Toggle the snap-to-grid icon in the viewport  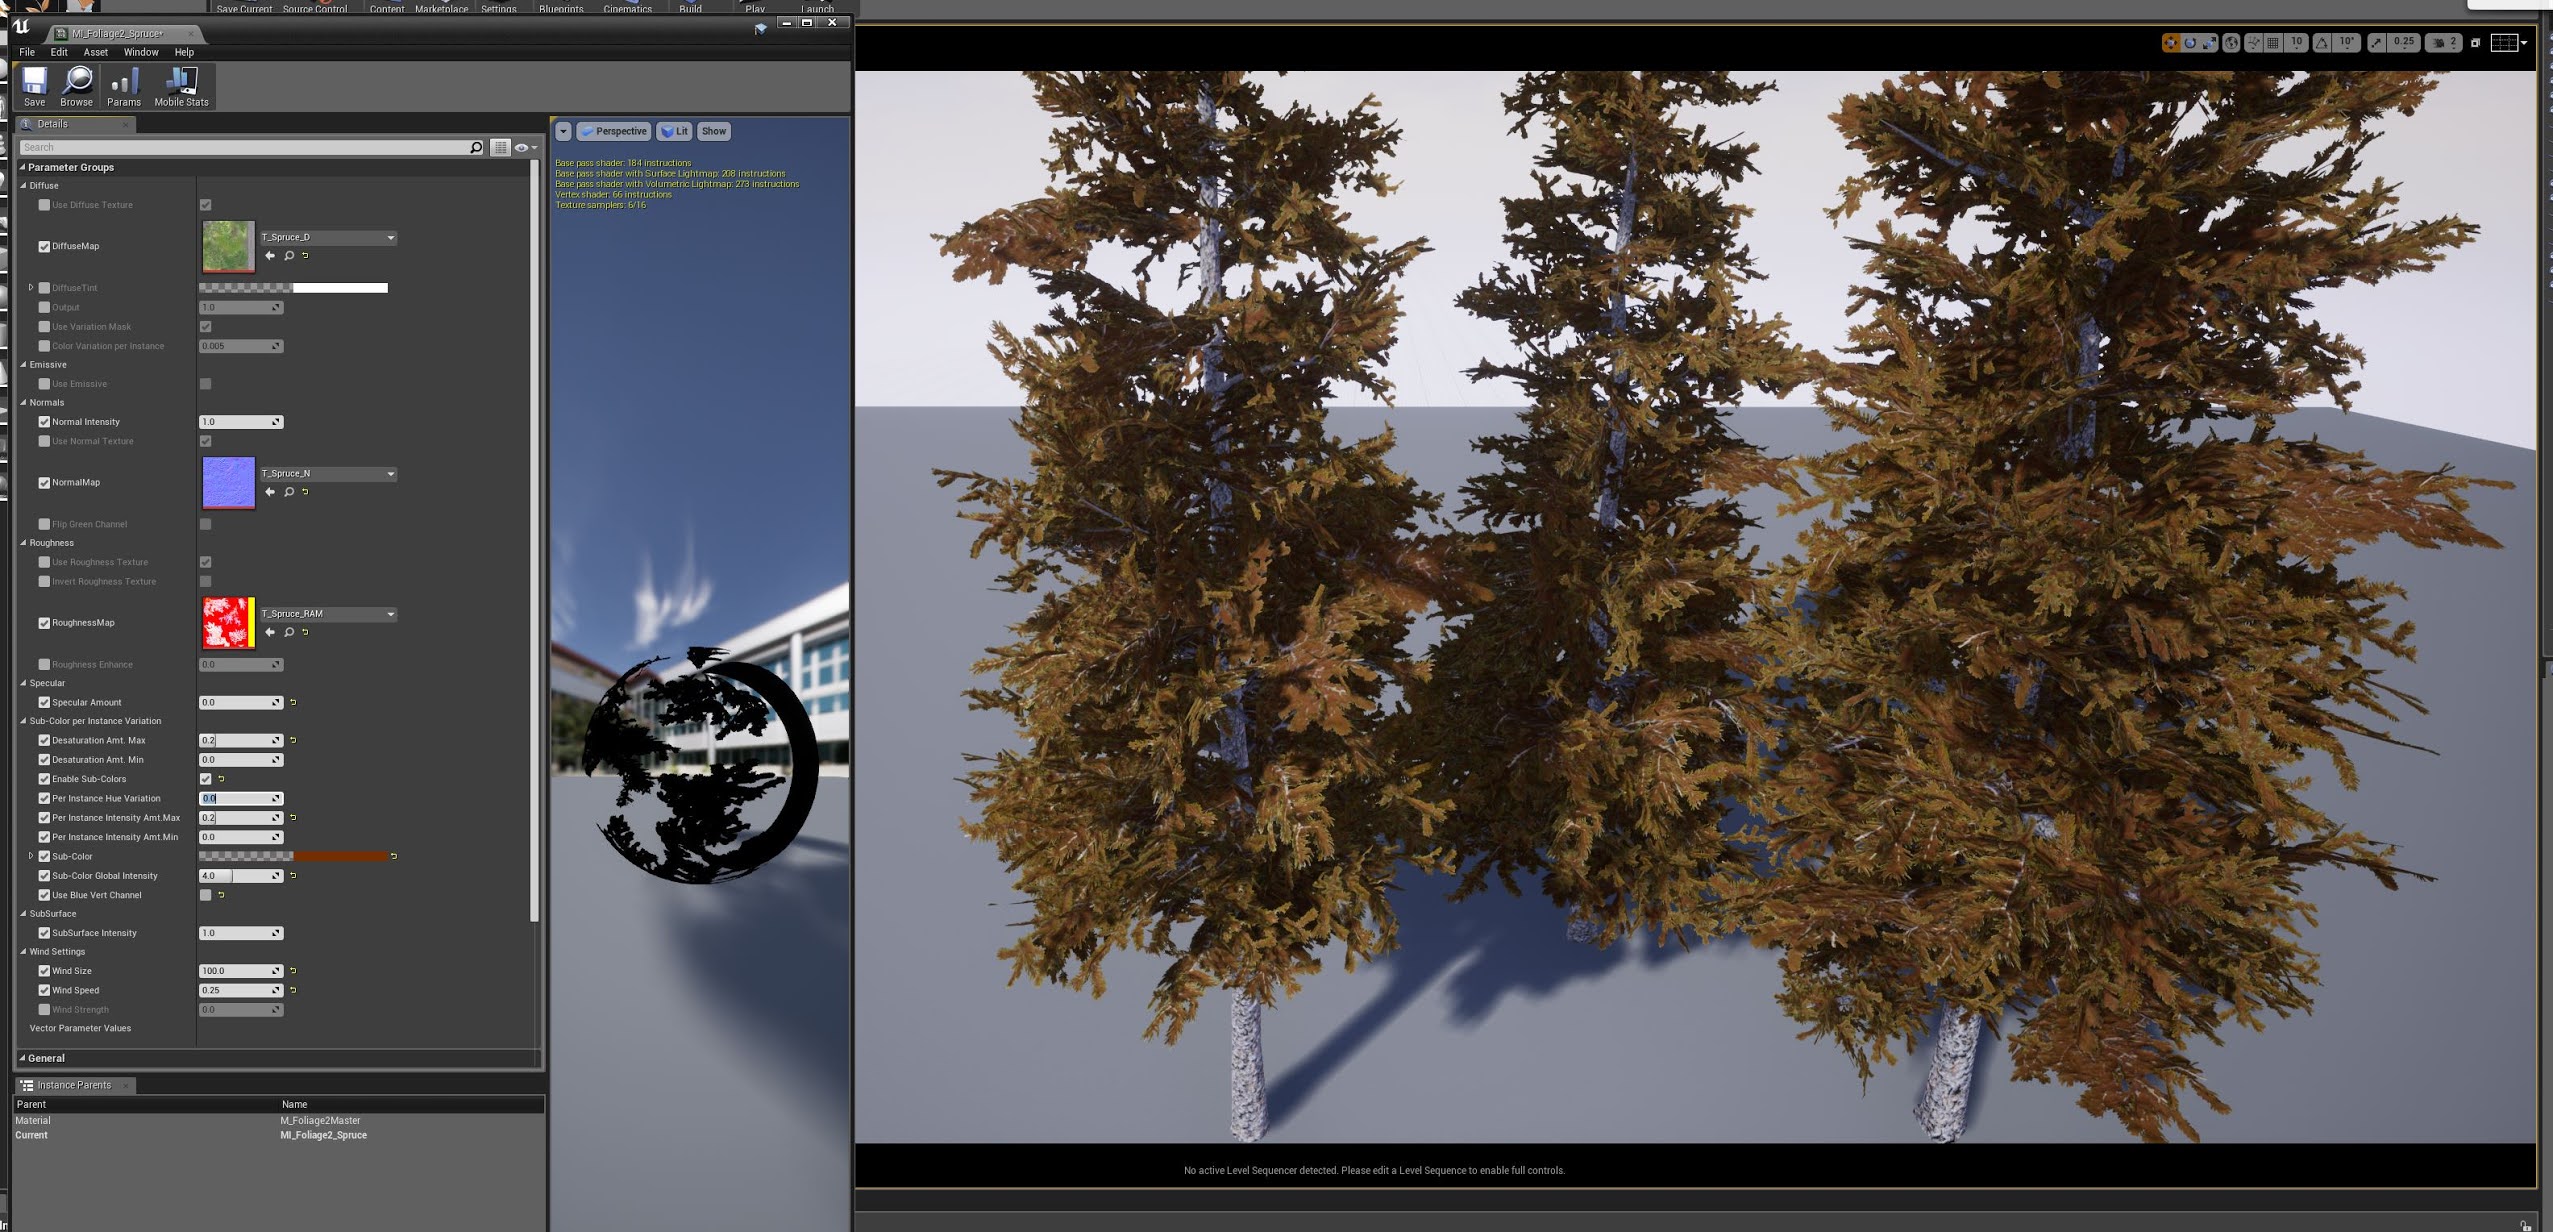[x=2272, y=42]
